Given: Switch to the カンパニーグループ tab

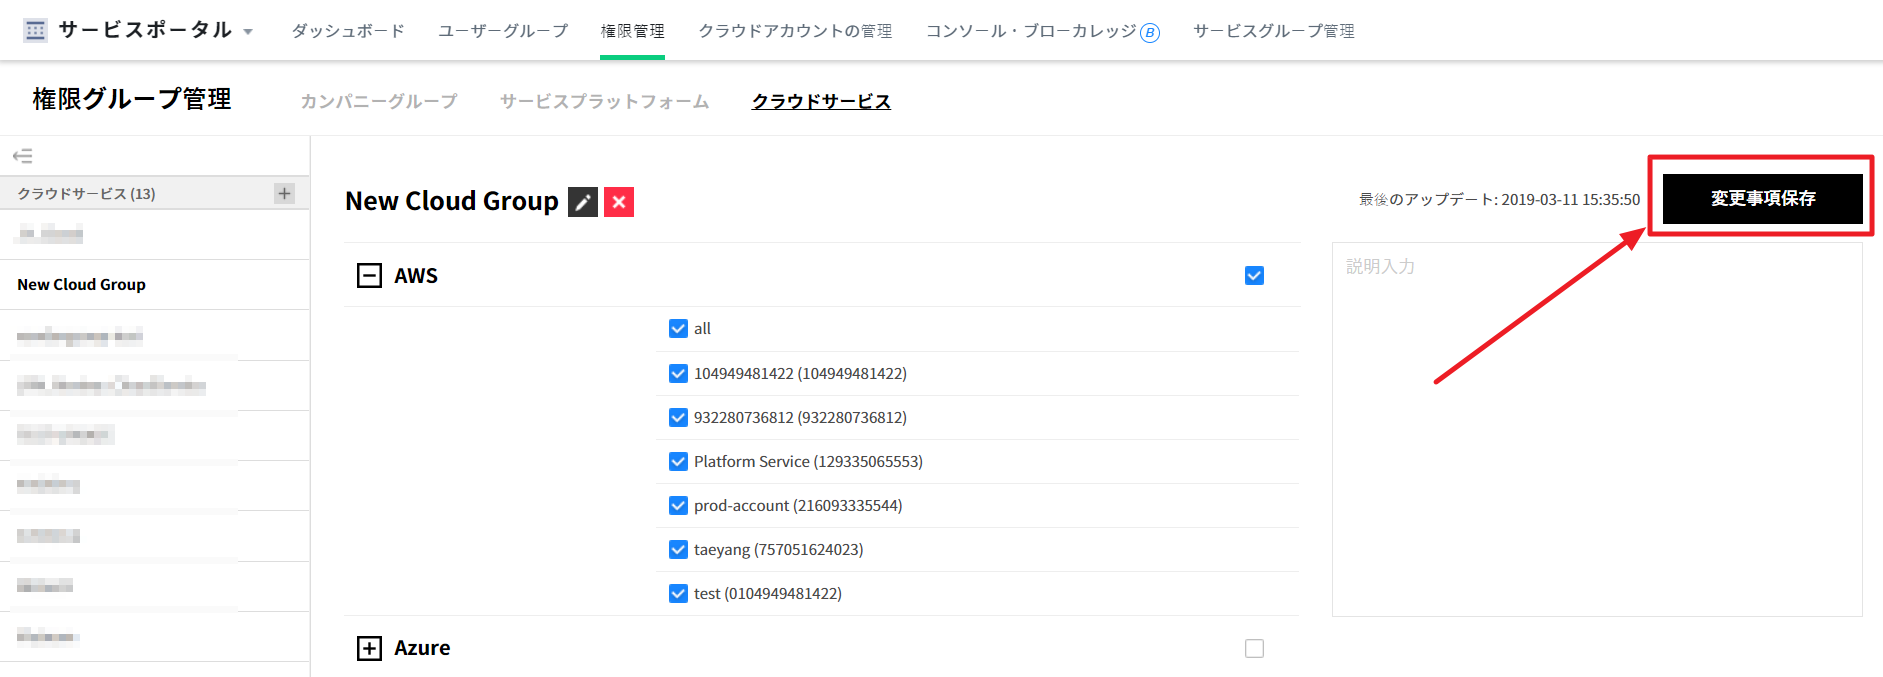Looking at the screenshot, I should (379, 101).
